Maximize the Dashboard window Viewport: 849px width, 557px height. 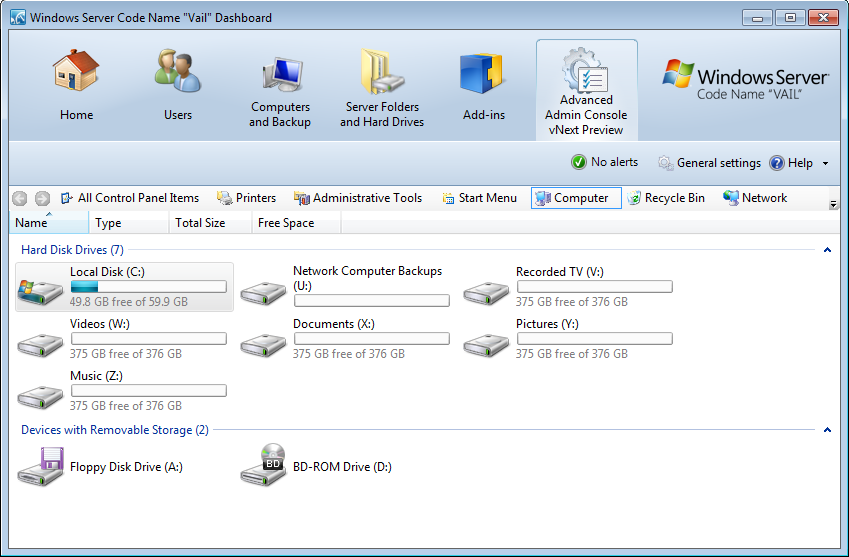tap(790, 18)
